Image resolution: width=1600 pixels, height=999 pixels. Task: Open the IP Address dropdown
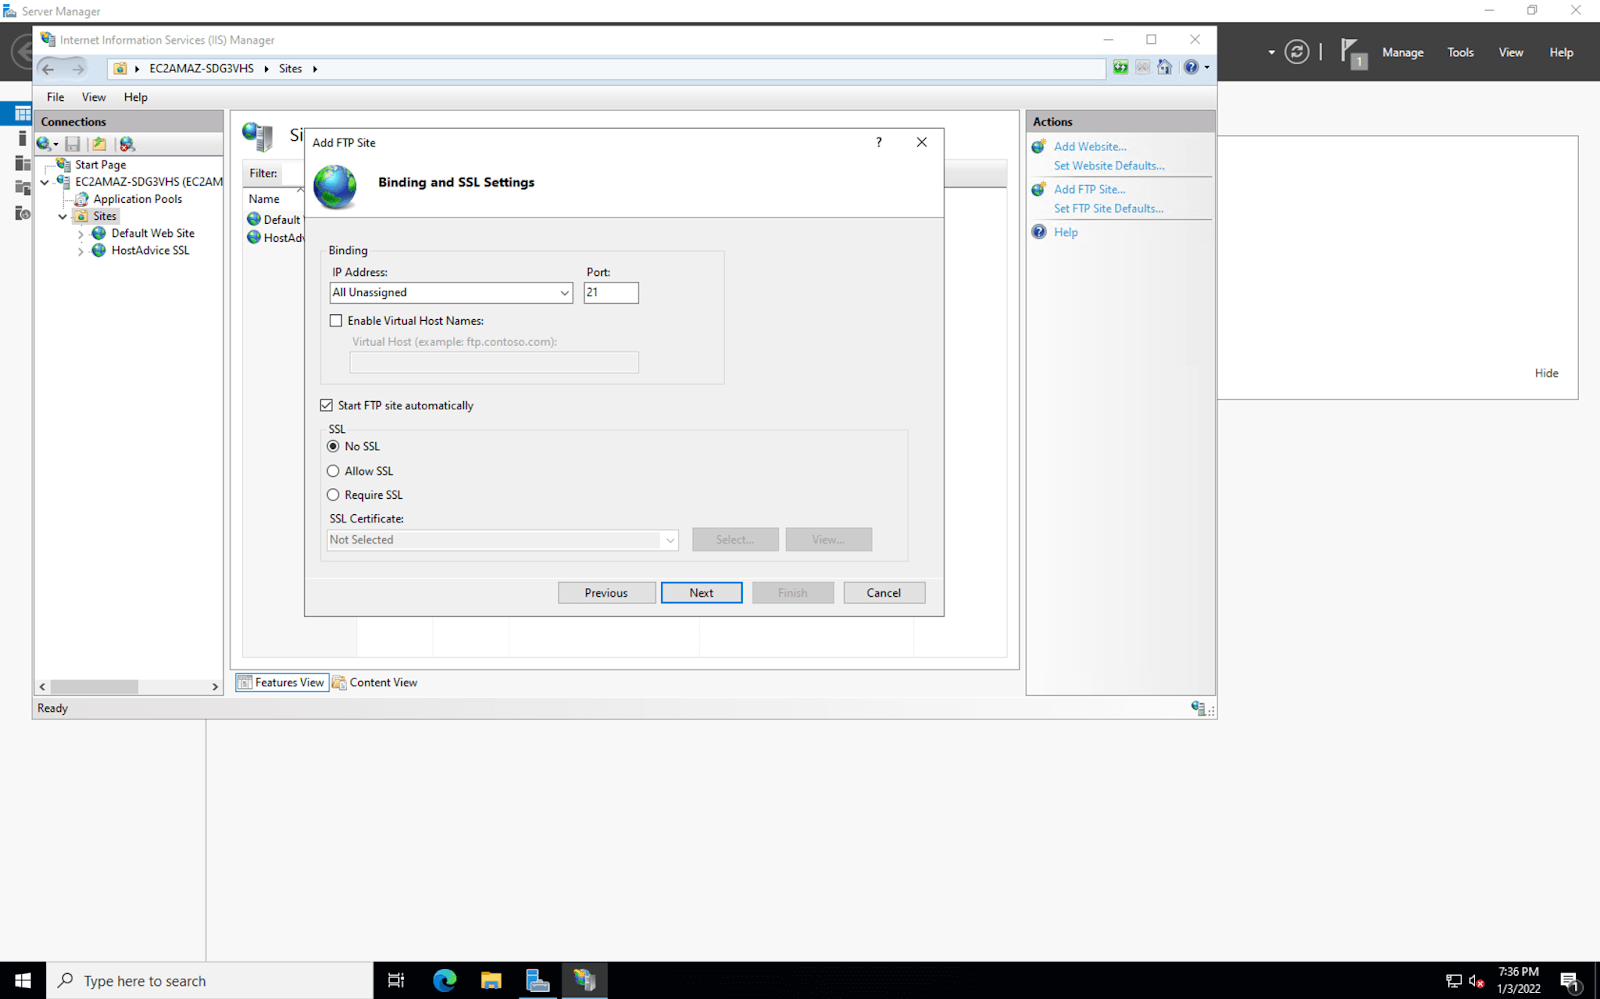(x=564, y=293)
